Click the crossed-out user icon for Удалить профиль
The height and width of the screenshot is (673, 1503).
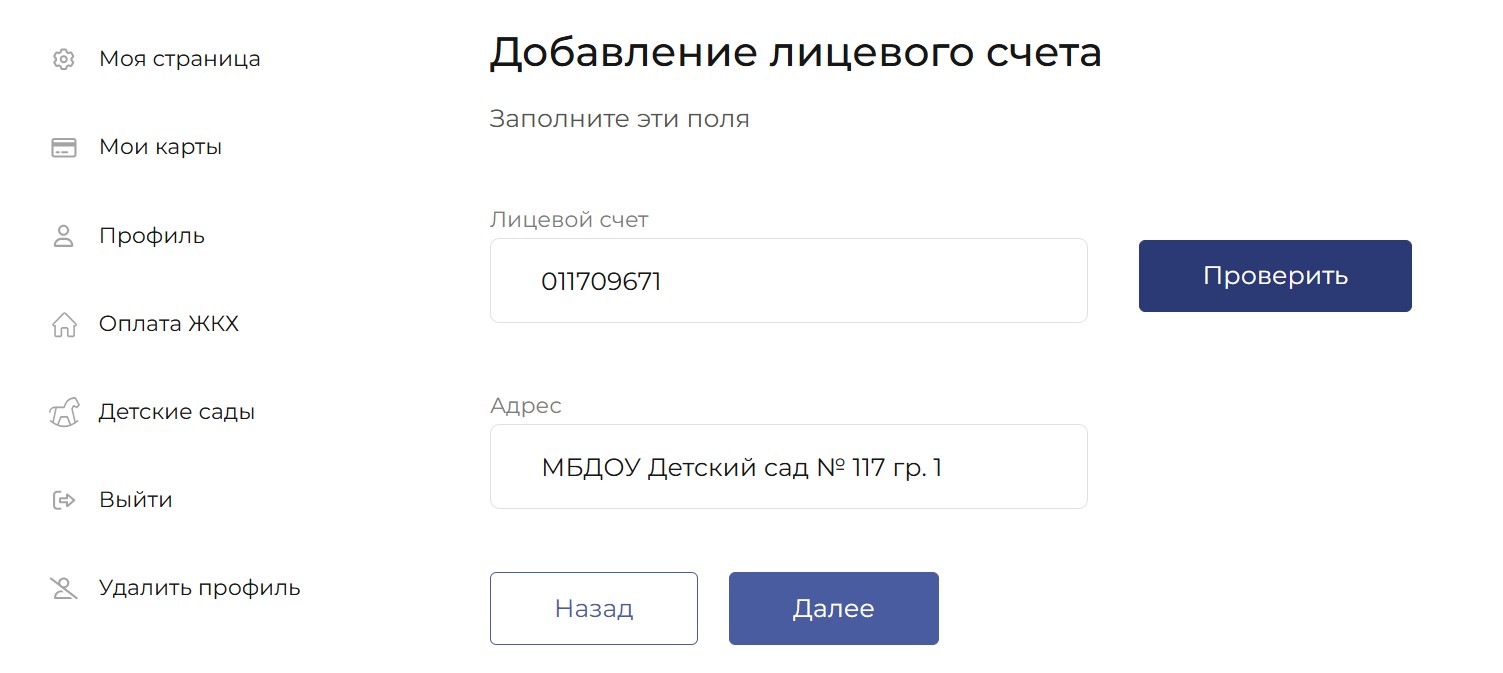click(x=63, y=588)
